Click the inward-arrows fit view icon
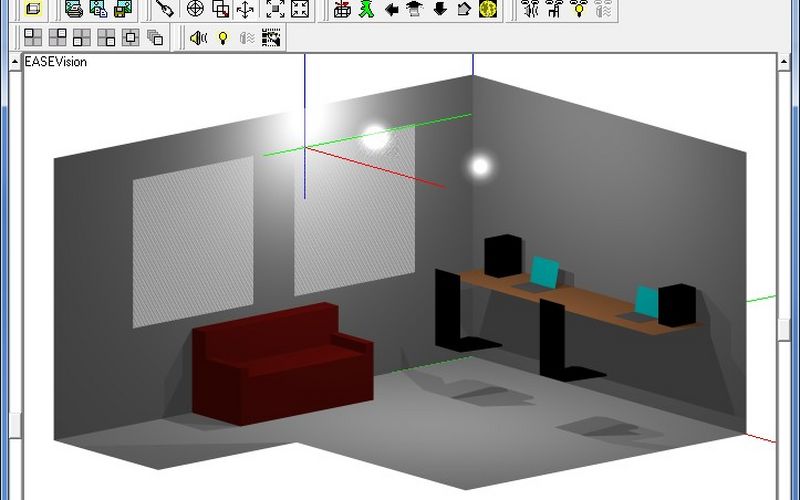Screen dimensions: 800x500 pos(300,9)
